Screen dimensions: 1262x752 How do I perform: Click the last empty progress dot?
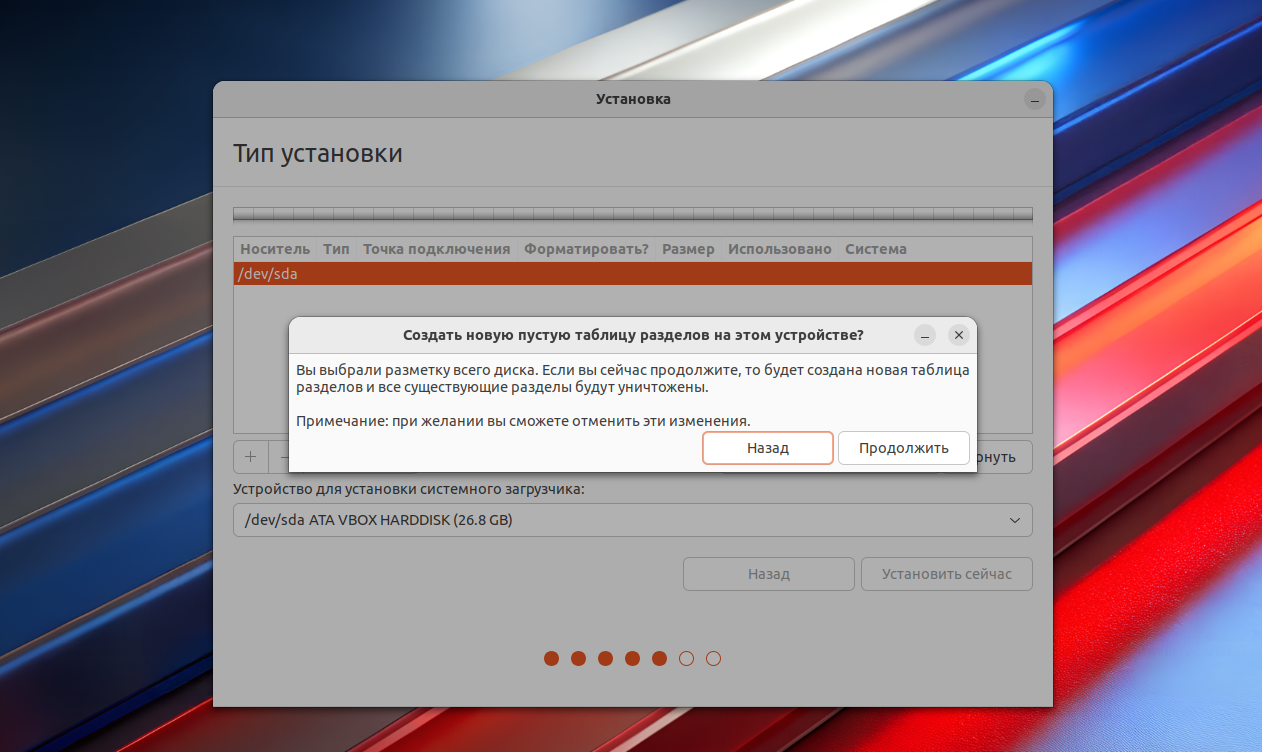pos(713,658)
